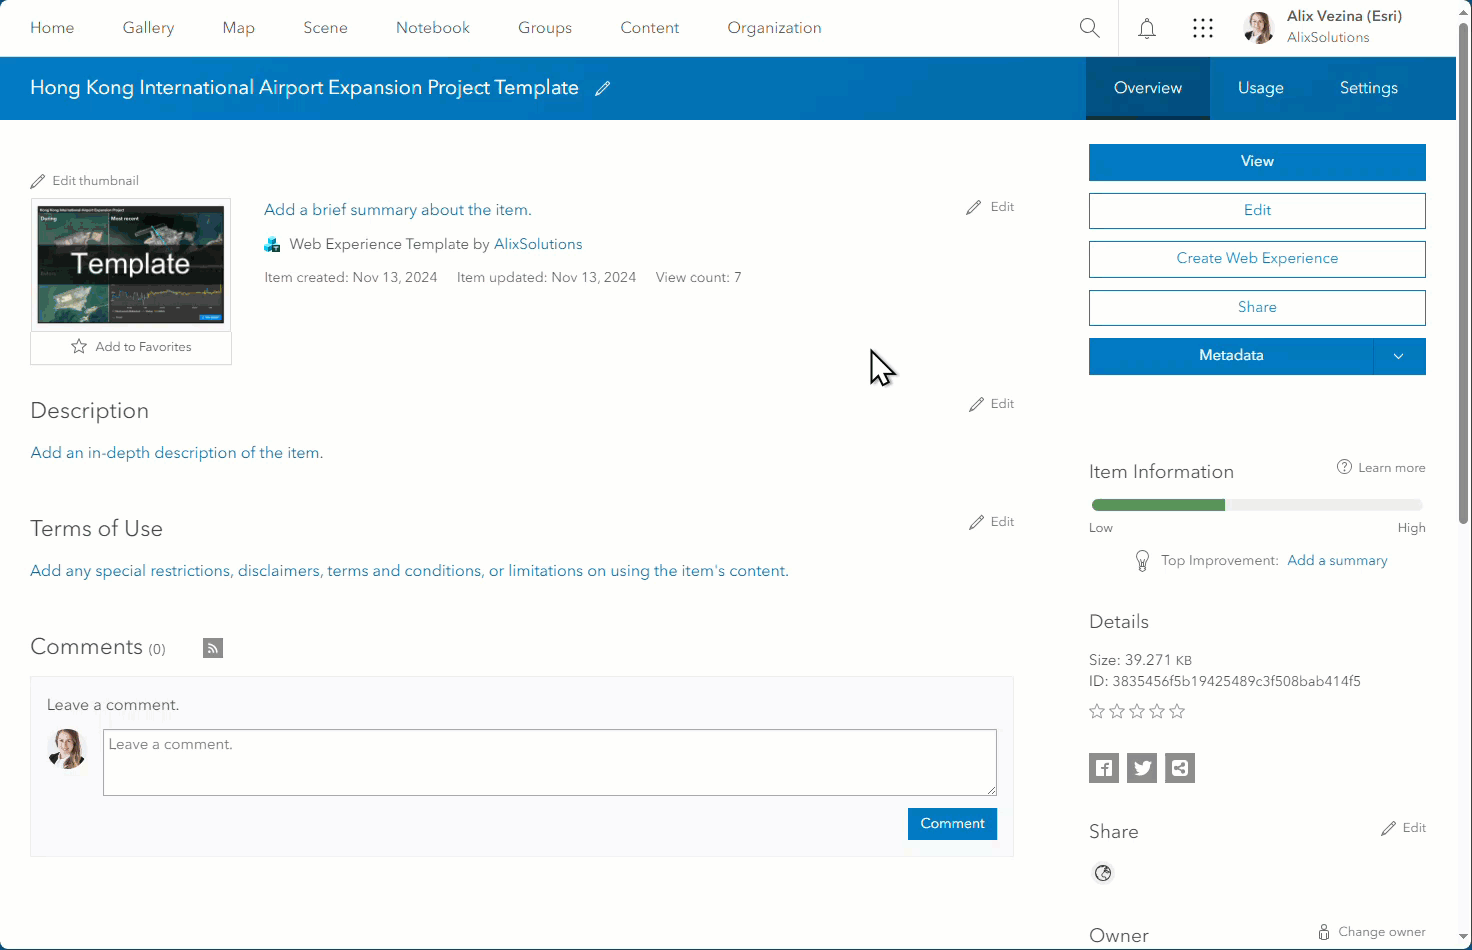Open the Notebook page
Viewport: 1472px width, 950px height.
[433, 28]
